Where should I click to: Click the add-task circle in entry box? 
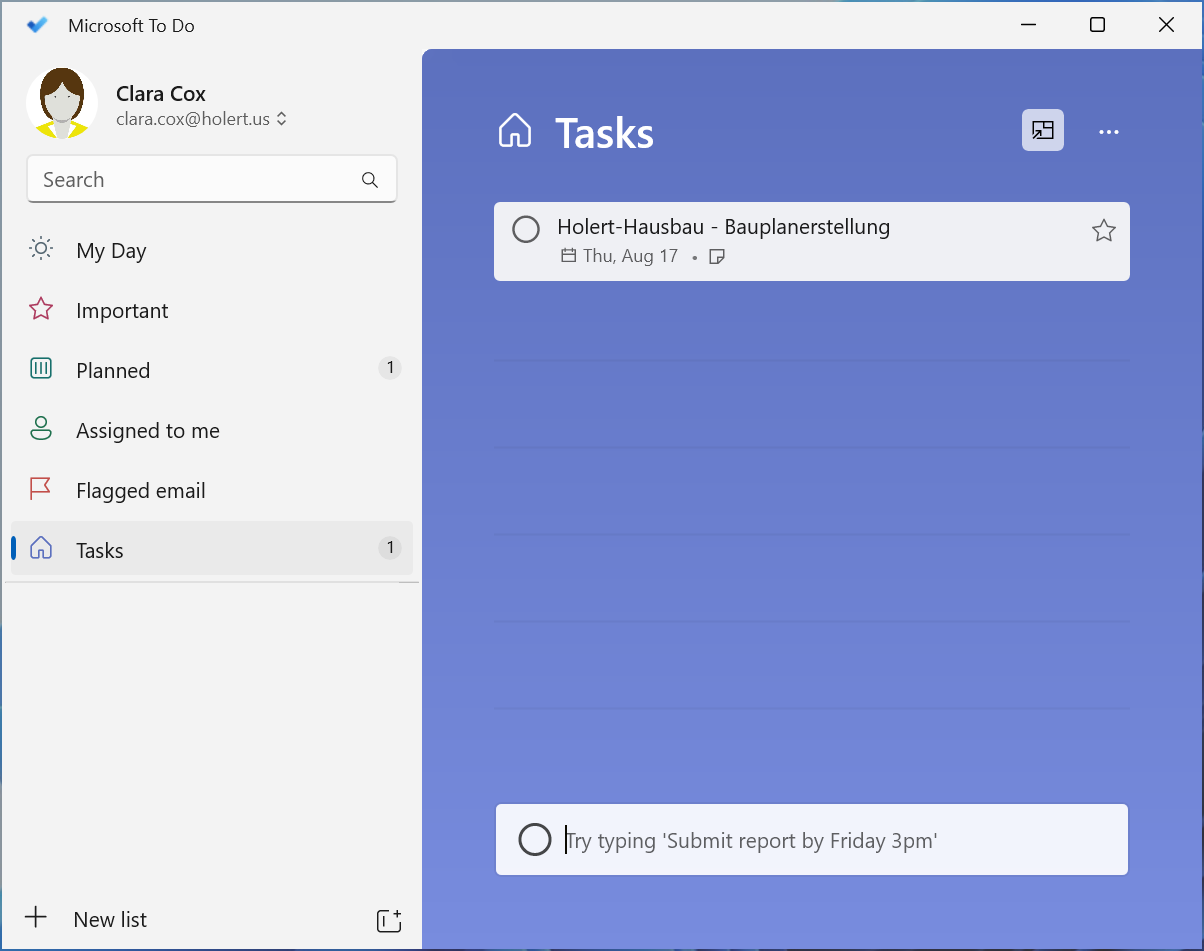[535, 839]
